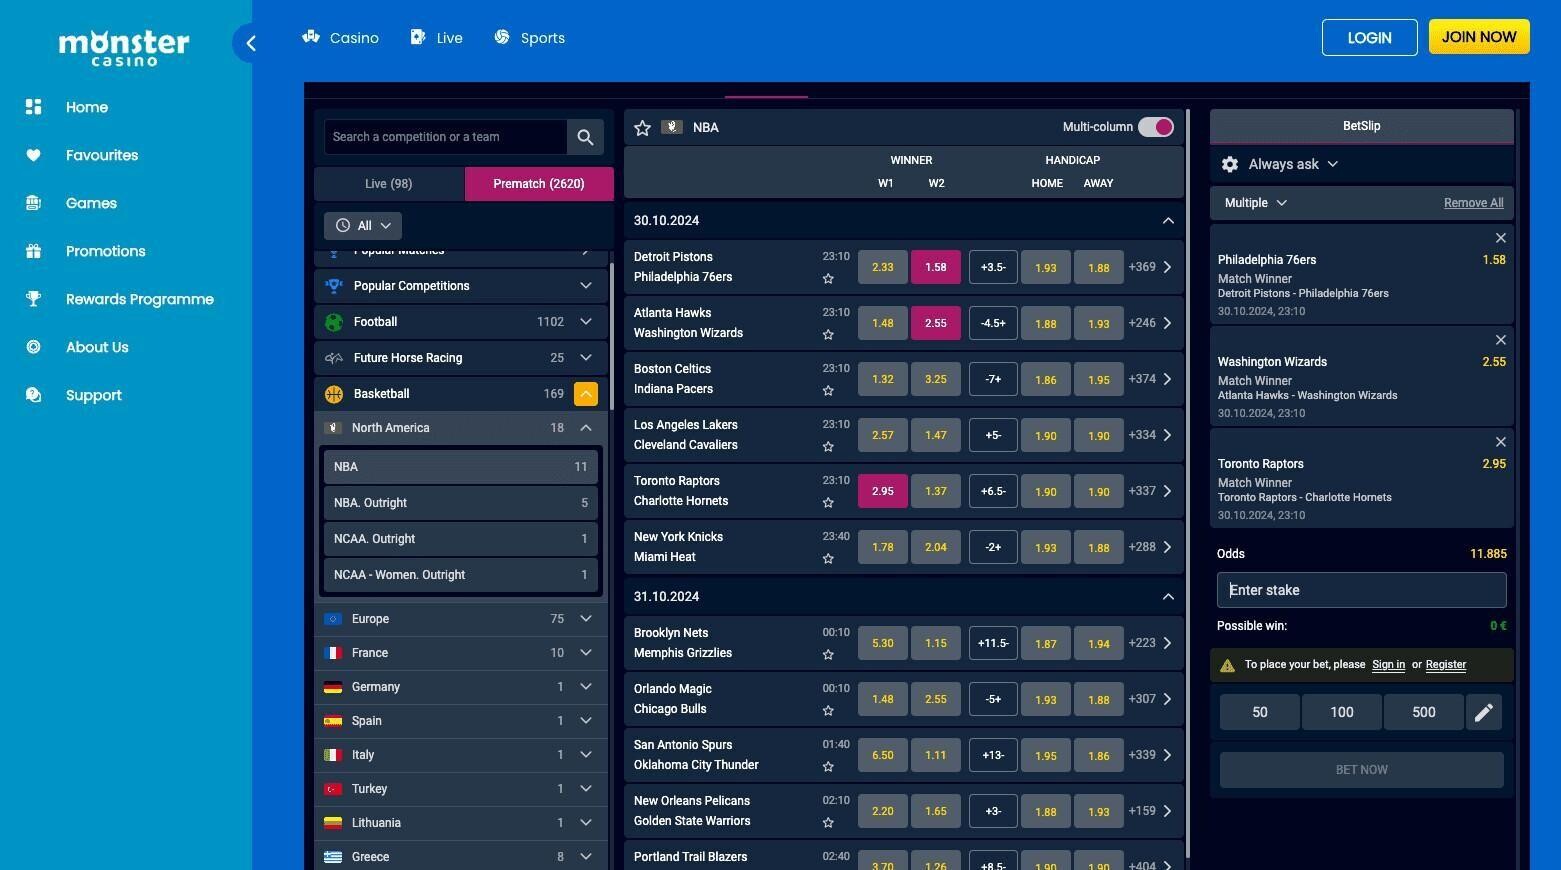
Task: Open the All time filter dropdown
Action: (x=363, y=226)
